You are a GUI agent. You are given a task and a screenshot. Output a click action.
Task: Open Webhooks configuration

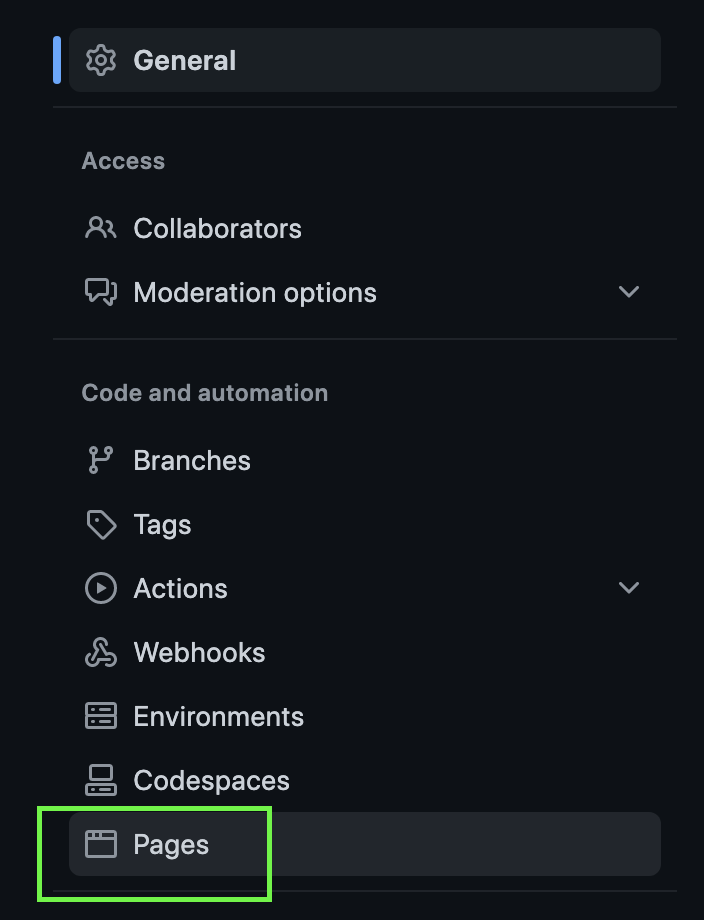pyautogui.click(x=199, y=652)
